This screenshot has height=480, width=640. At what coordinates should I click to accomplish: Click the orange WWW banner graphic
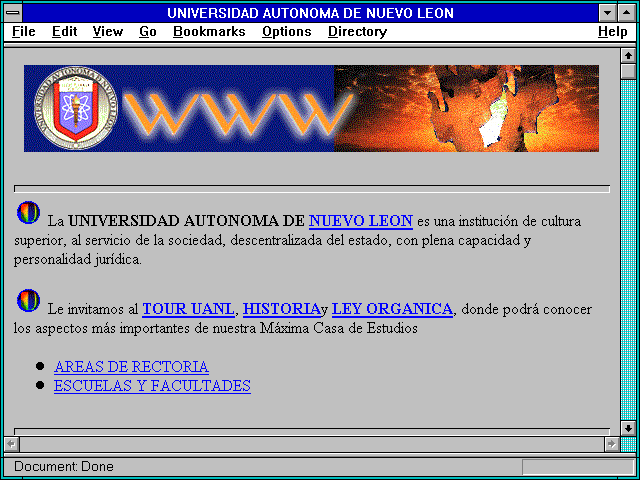(237, 114)
